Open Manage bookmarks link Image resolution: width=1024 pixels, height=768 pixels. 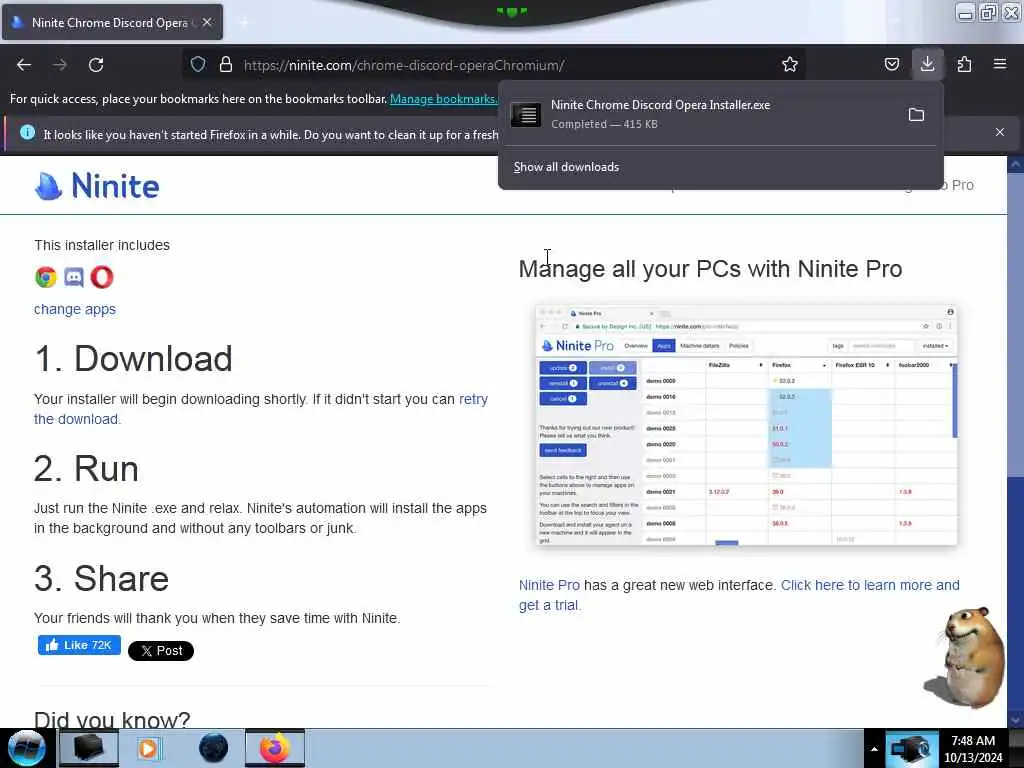coord(443,99)
